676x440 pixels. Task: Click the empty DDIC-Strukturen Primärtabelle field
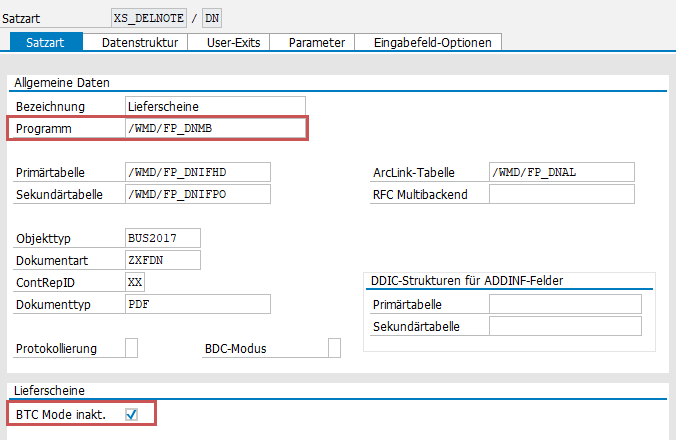(565, 304)
